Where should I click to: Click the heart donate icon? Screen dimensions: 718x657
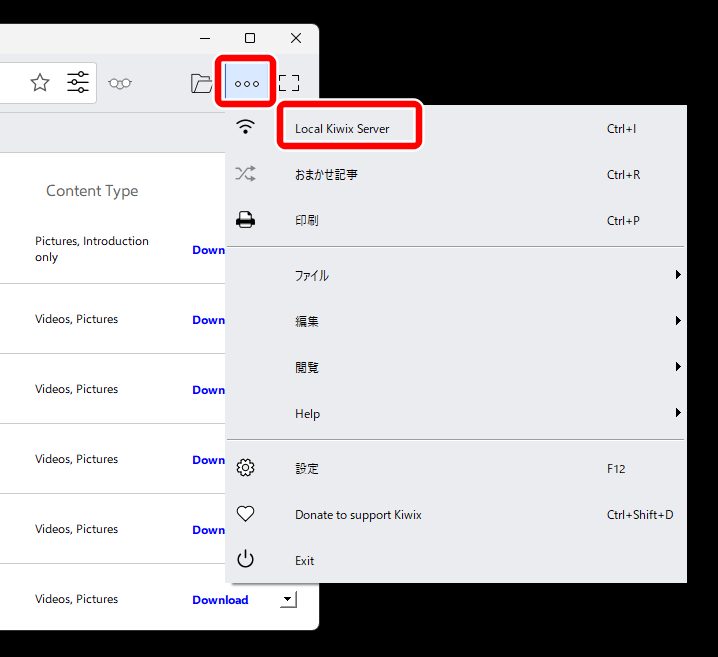coord(245,514)
